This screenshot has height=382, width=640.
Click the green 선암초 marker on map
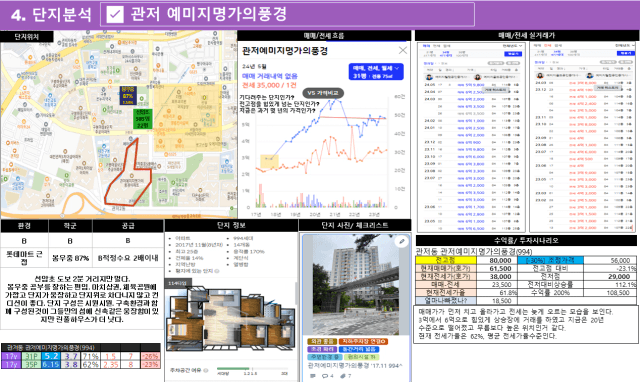tap(143, 119)
